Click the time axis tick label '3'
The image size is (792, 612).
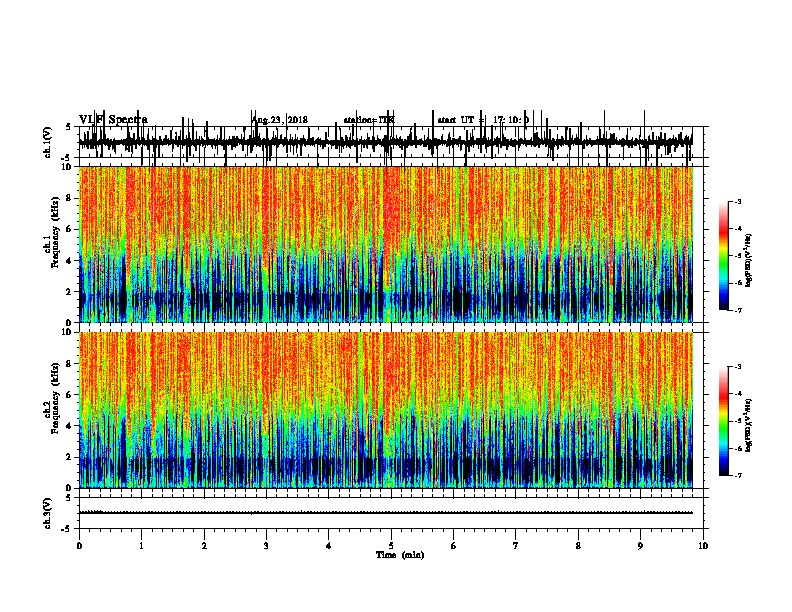click(266, 546)
